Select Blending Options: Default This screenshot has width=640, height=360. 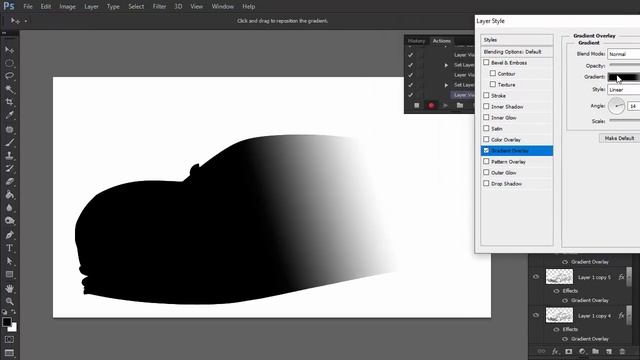(x=517, y=52)
